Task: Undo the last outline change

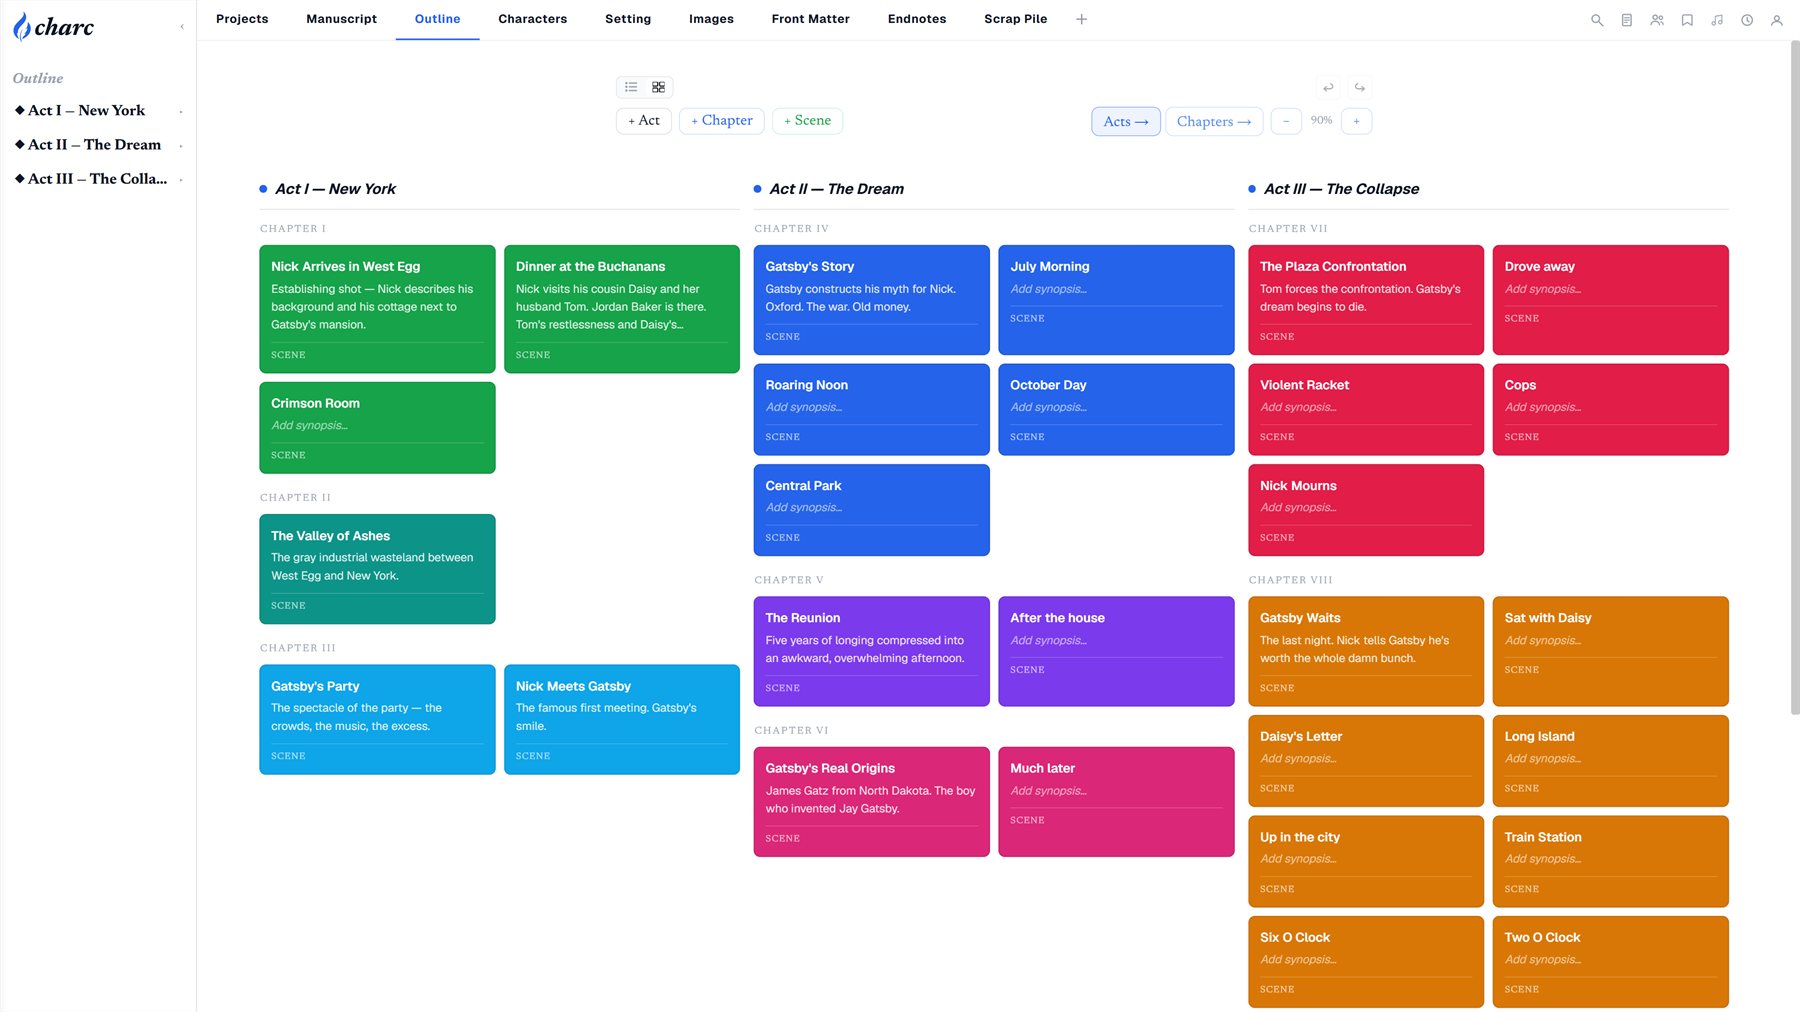Action: pyautogui.click(x=1328, y=87)
